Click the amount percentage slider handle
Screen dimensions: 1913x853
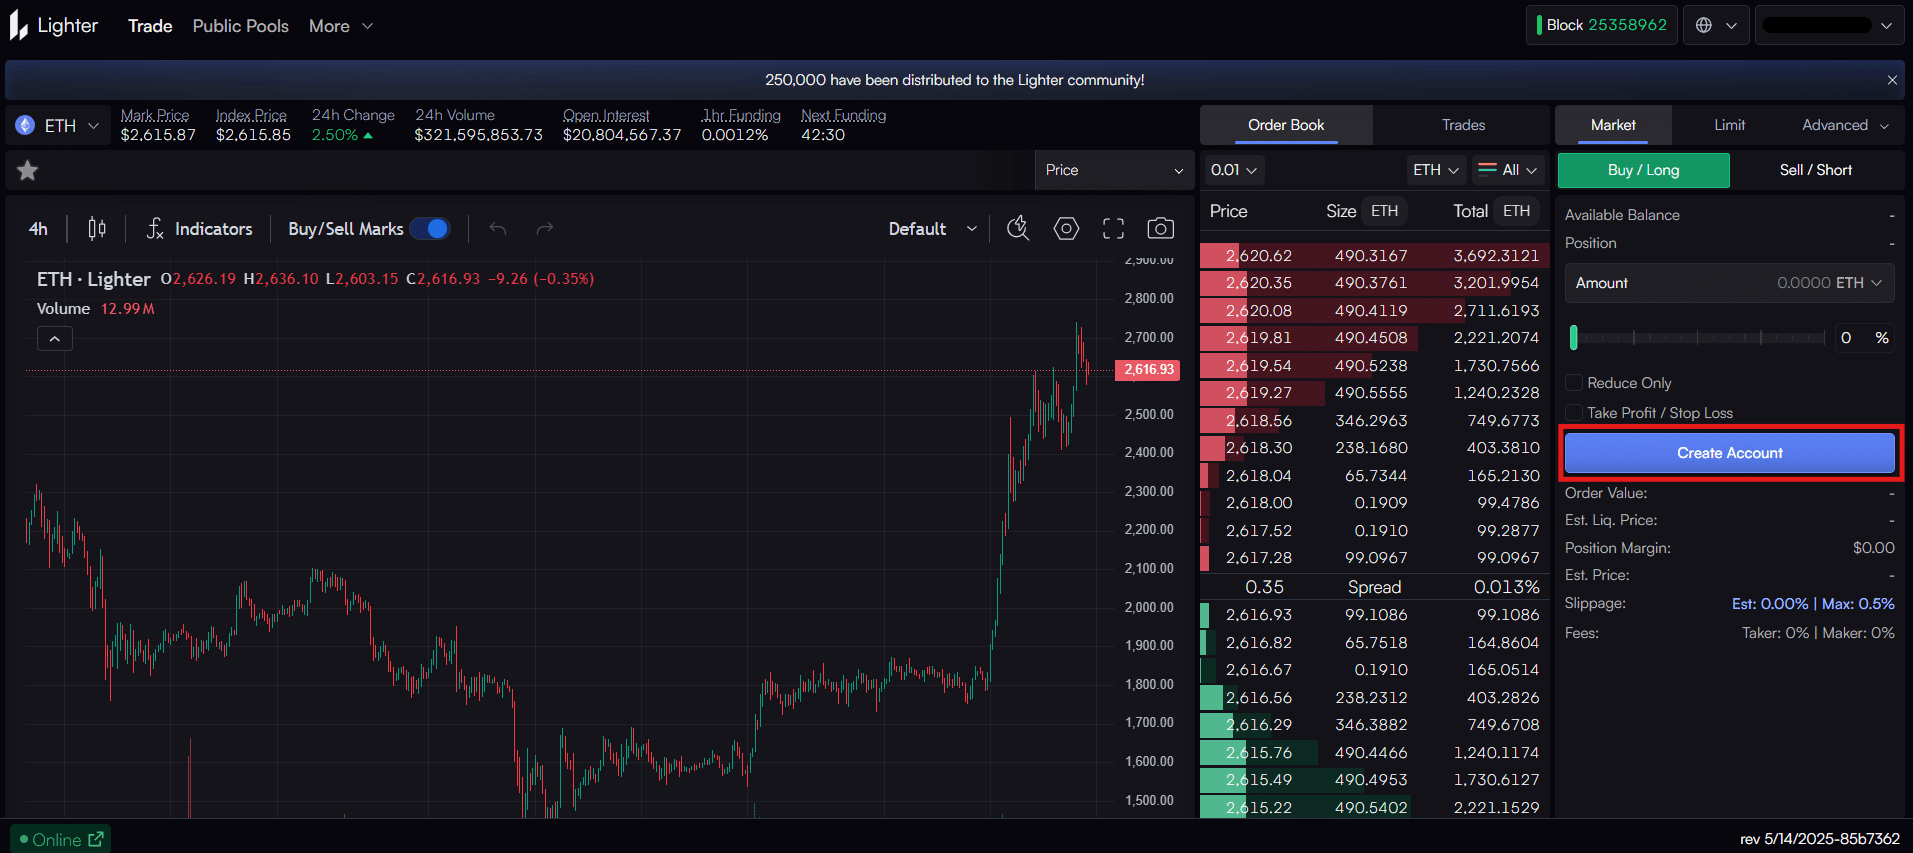coord(1574,338)
